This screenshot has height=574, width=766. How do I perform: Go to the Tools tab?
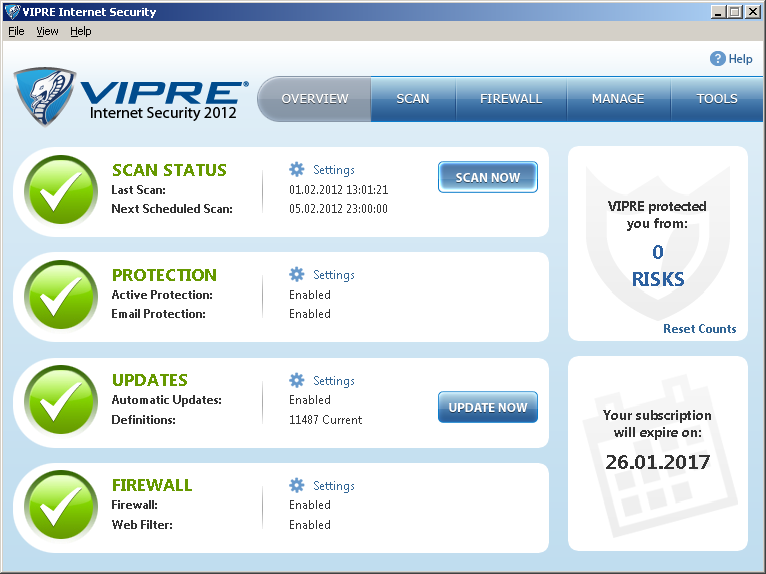click(x=717, y=99)
